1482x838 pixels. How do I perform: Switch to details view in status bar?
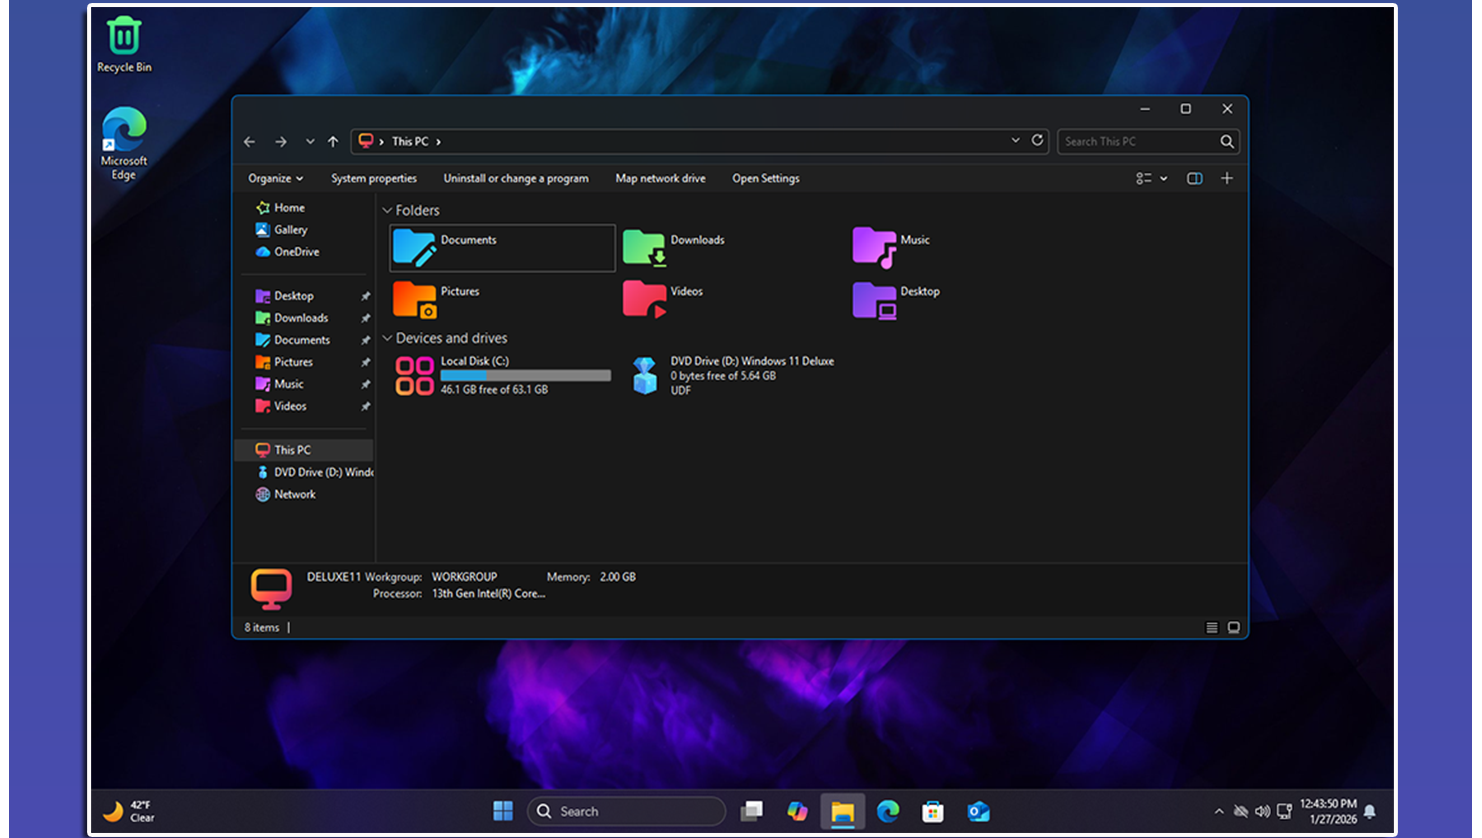coord(1212,628)
